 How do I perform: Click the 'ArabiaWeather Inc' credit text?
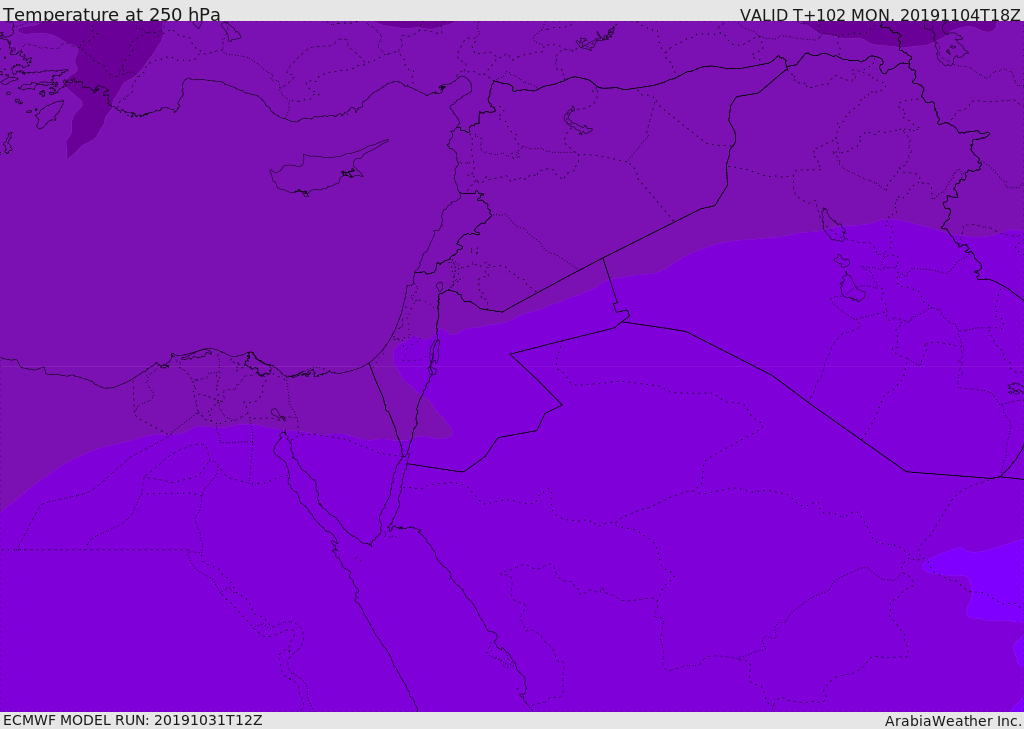tap(952, 721)
